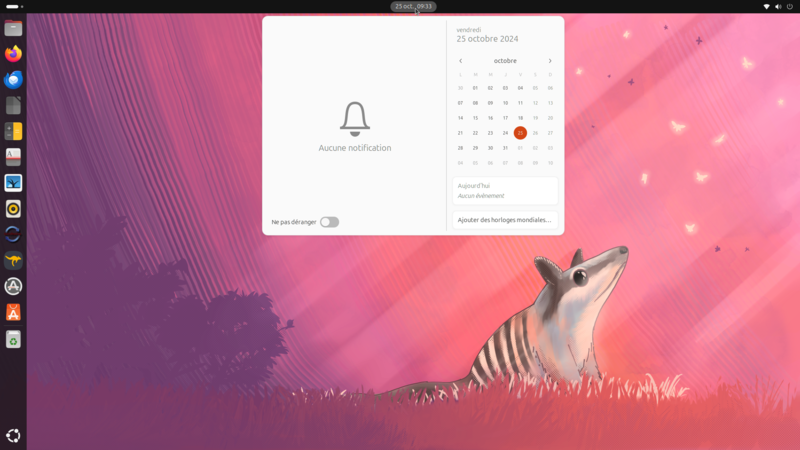The image size is (800, 450).
Task: Select day 13 in the calendar
Action: click(550, 103)
